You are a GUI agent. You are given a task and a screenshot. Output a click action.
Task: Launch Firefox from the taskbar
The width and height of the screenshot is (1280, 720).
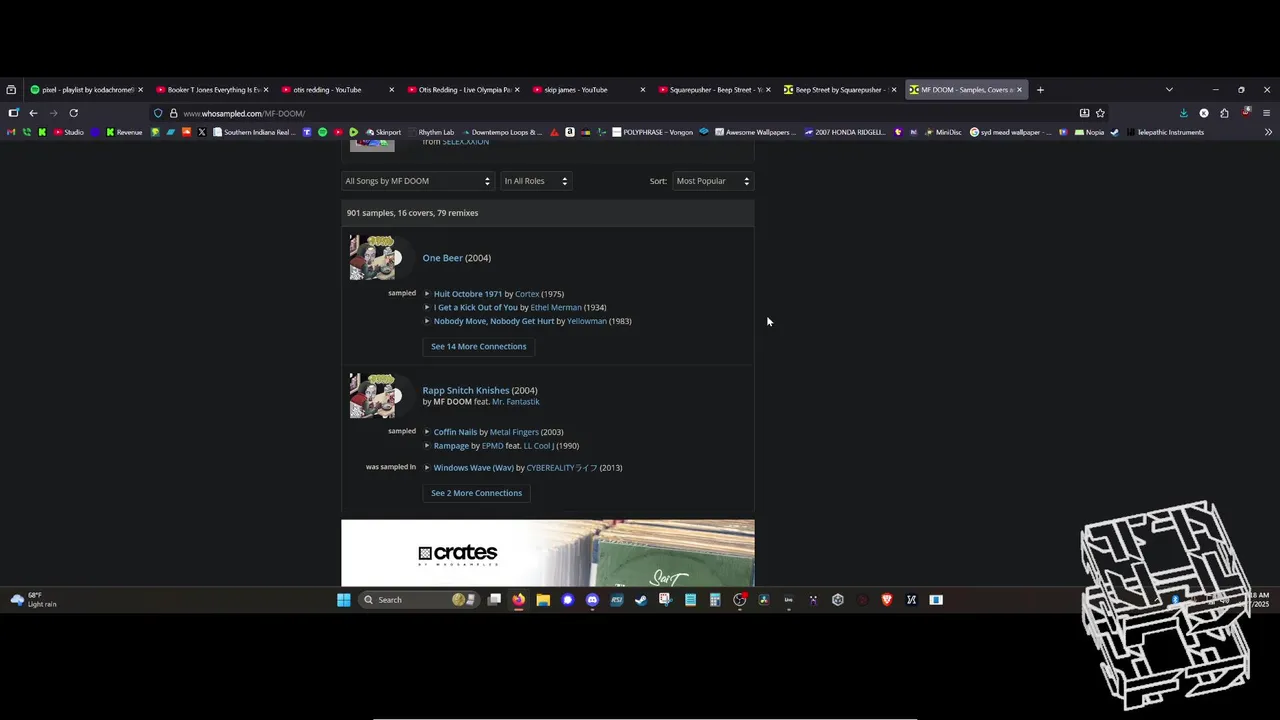pos(518,600)
